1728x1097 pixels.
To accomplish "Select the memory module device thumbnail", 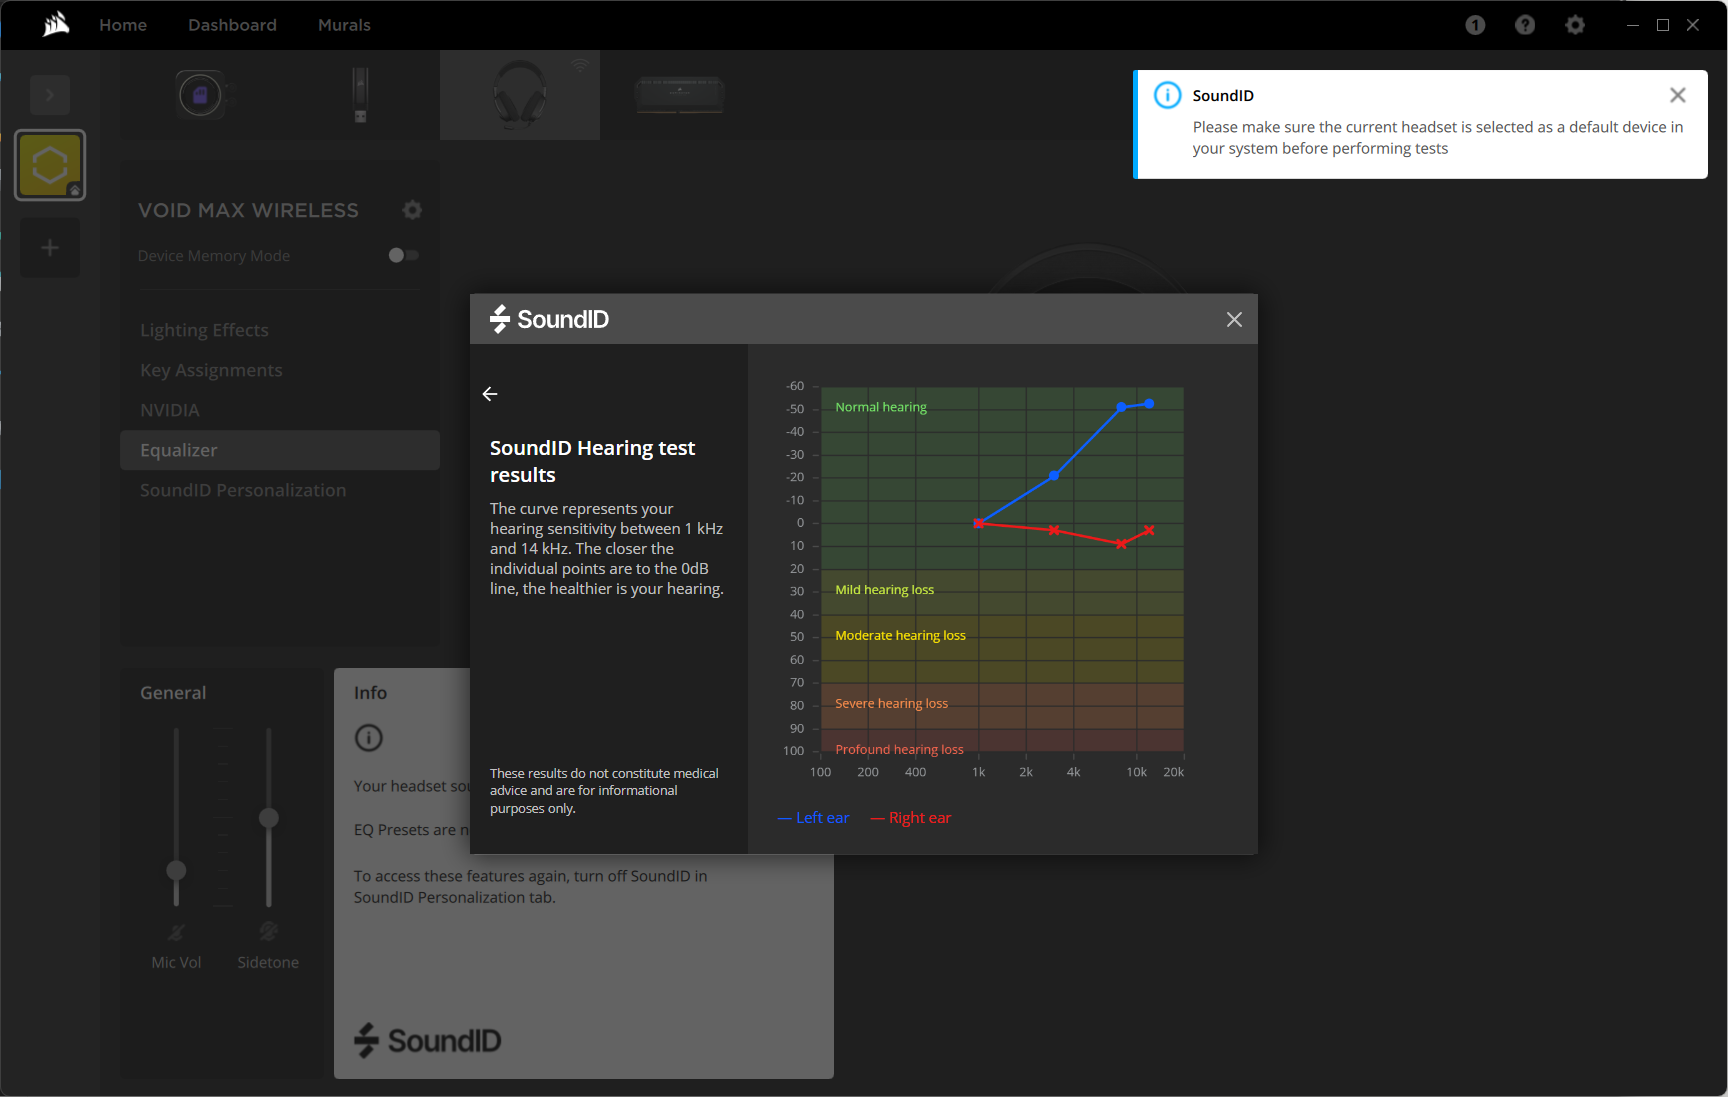I will click(x=680, y=95).
